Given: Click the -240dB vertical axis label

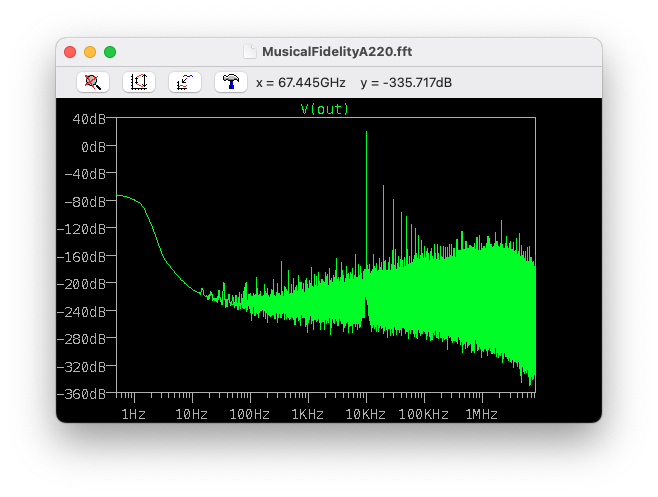Looking at the screenshot, I should (81, 312).
